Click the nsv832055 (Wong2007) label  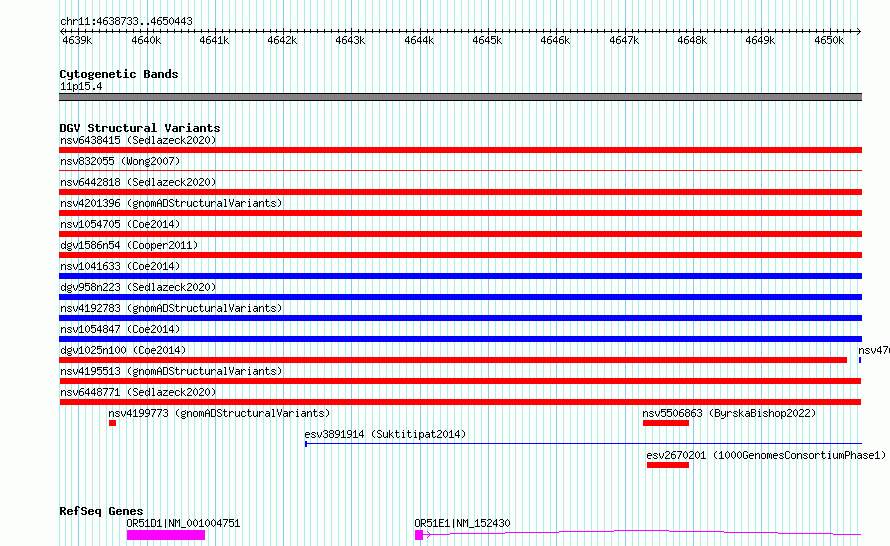[x=120, y=161]
